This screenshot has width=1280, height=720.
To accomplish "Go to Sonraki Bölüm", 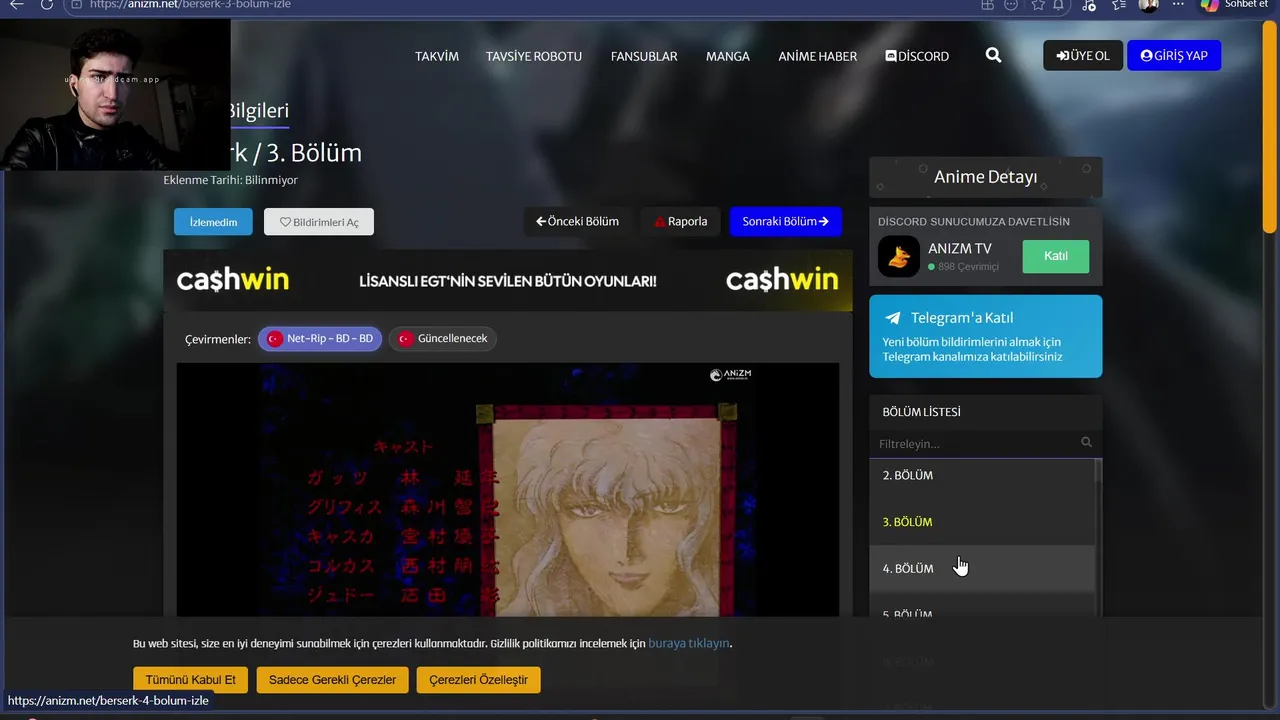I will pyautogui.click(x=785, y=221).
